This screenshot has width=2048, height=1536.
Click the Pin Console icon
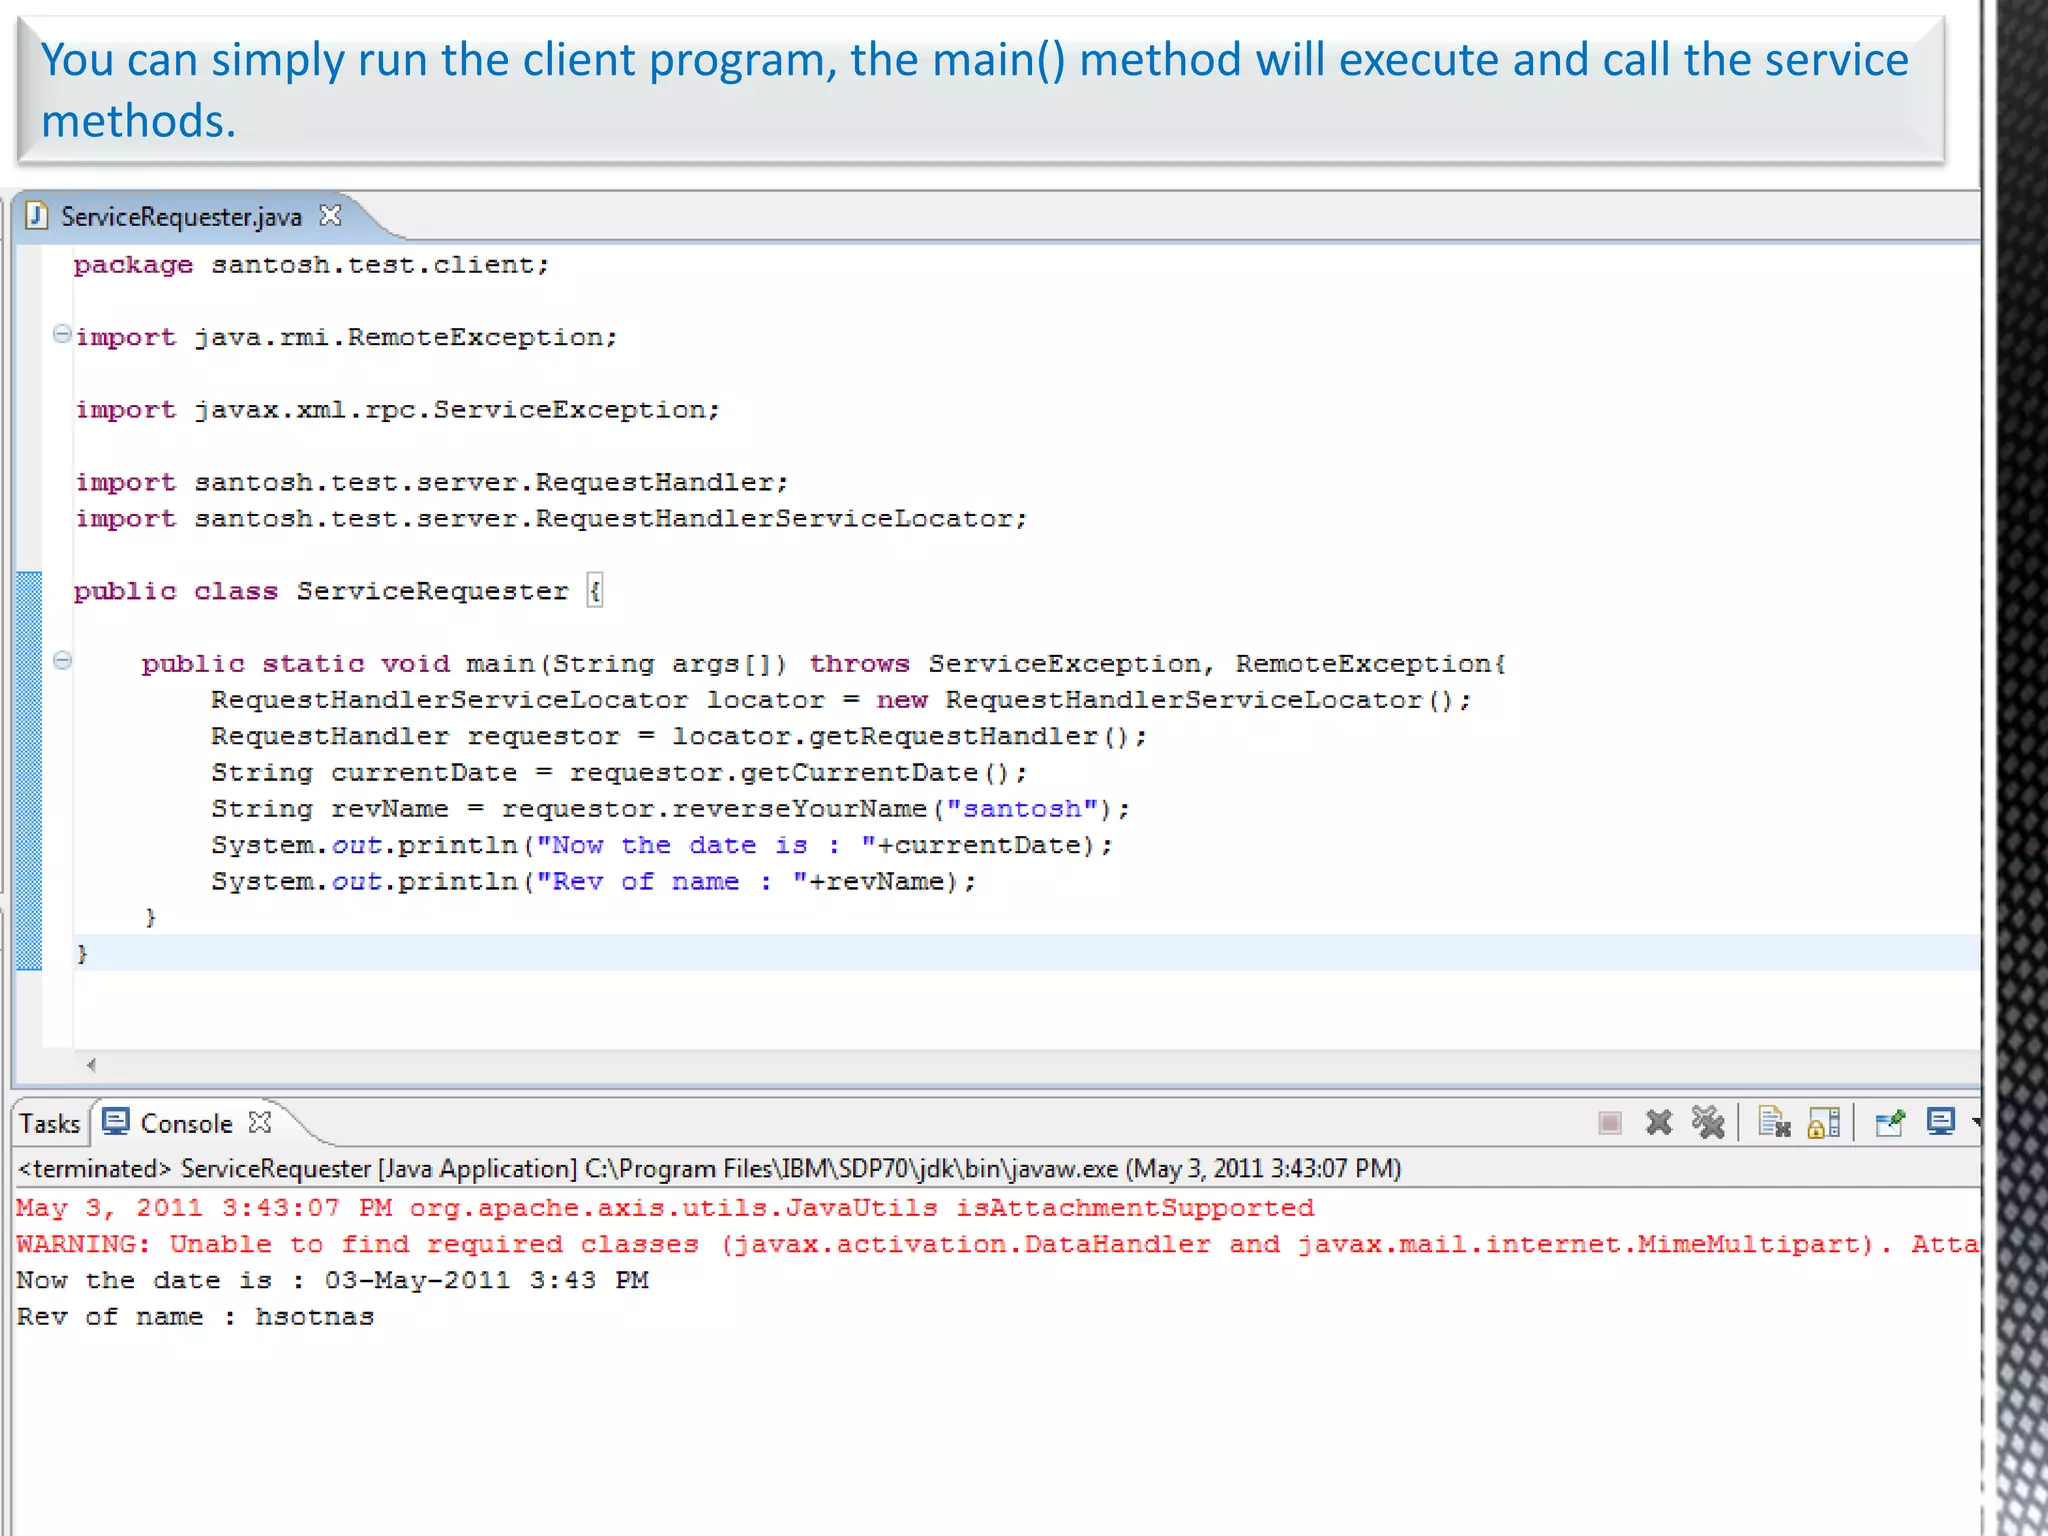(x=1890, y=1123)
